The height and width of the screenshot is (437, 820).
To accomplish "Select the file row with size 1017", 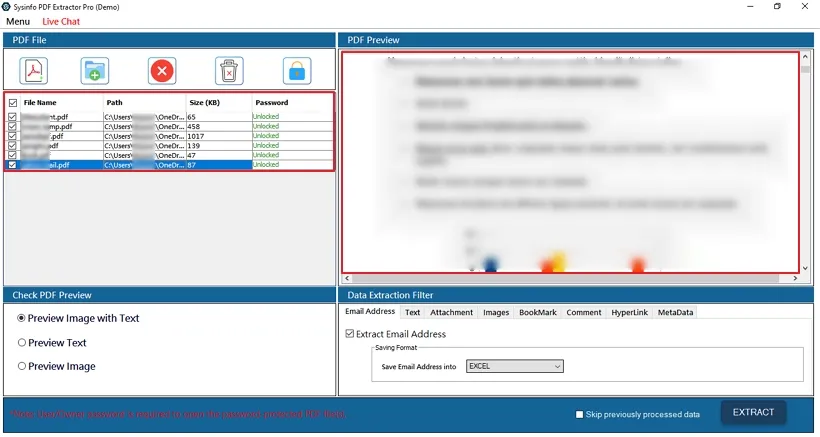I will (169, 136).
